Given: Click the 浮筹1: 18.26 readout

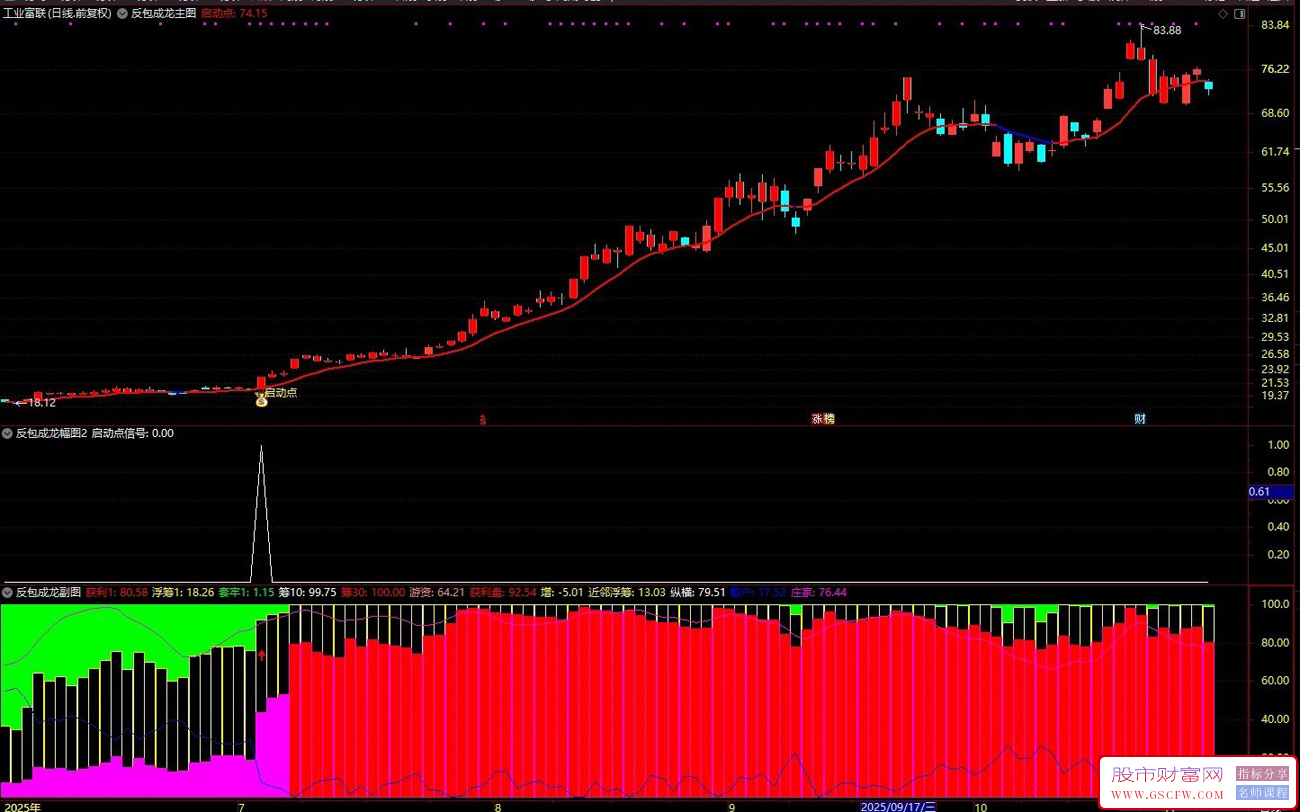Looking at the screenshot, I should (183, 593).
